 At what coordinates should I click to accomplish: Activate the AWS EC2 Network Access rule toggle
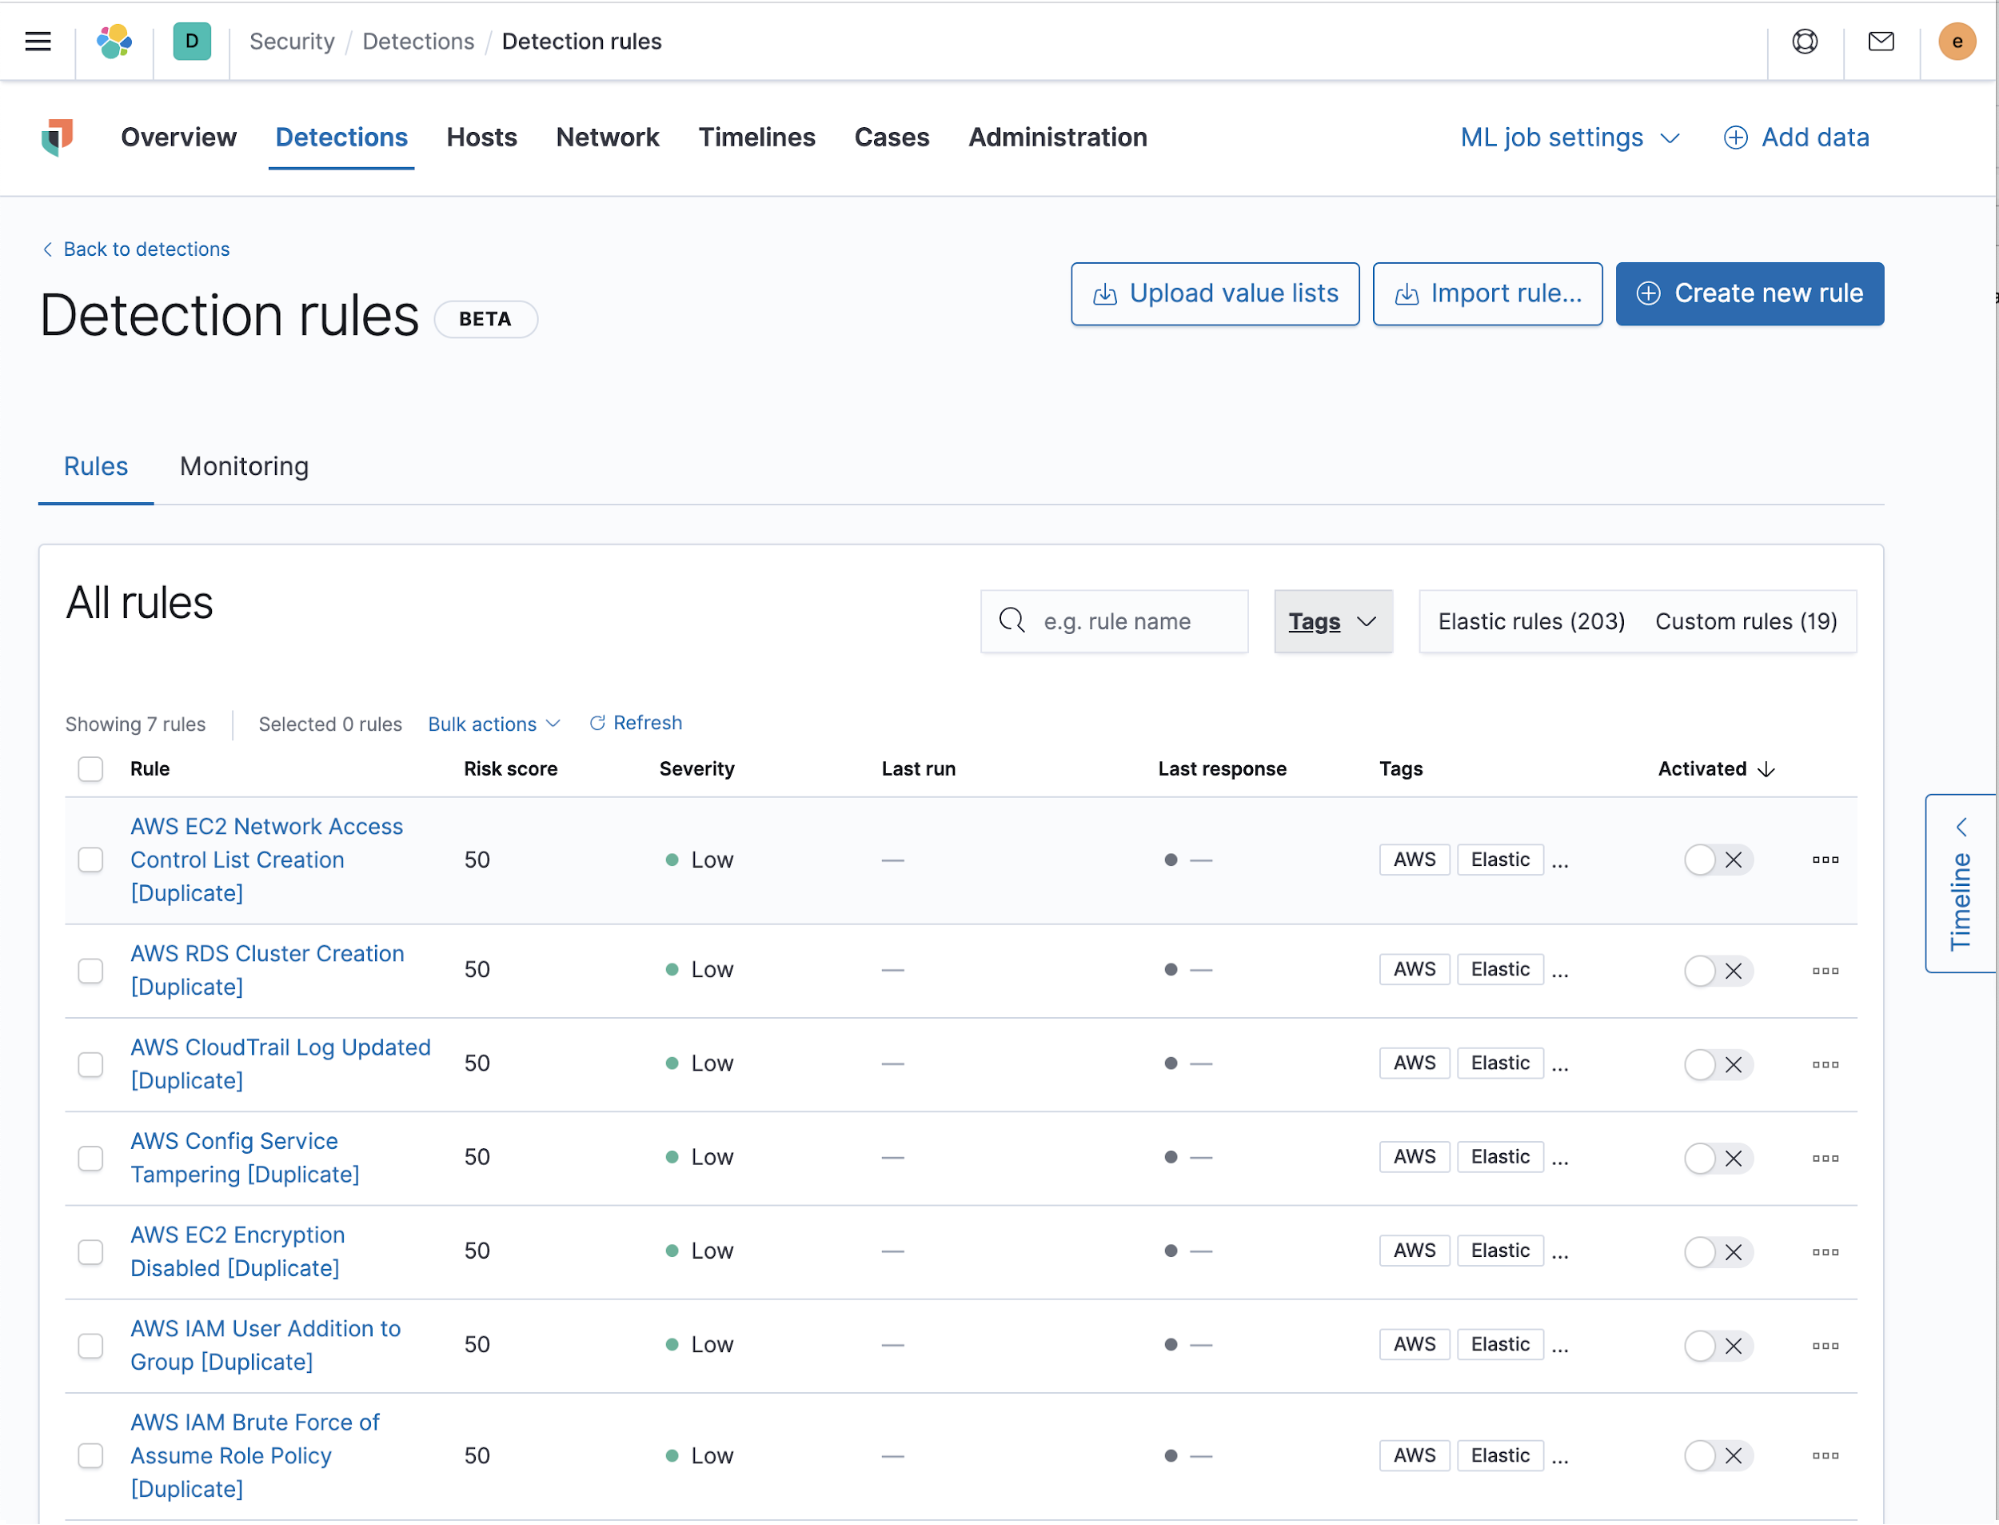click(x=1718, y=860)
